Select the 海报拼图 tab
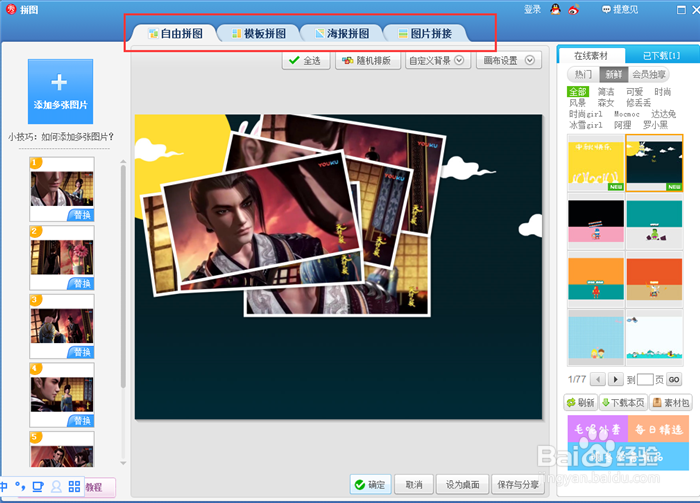 (342, 33)
